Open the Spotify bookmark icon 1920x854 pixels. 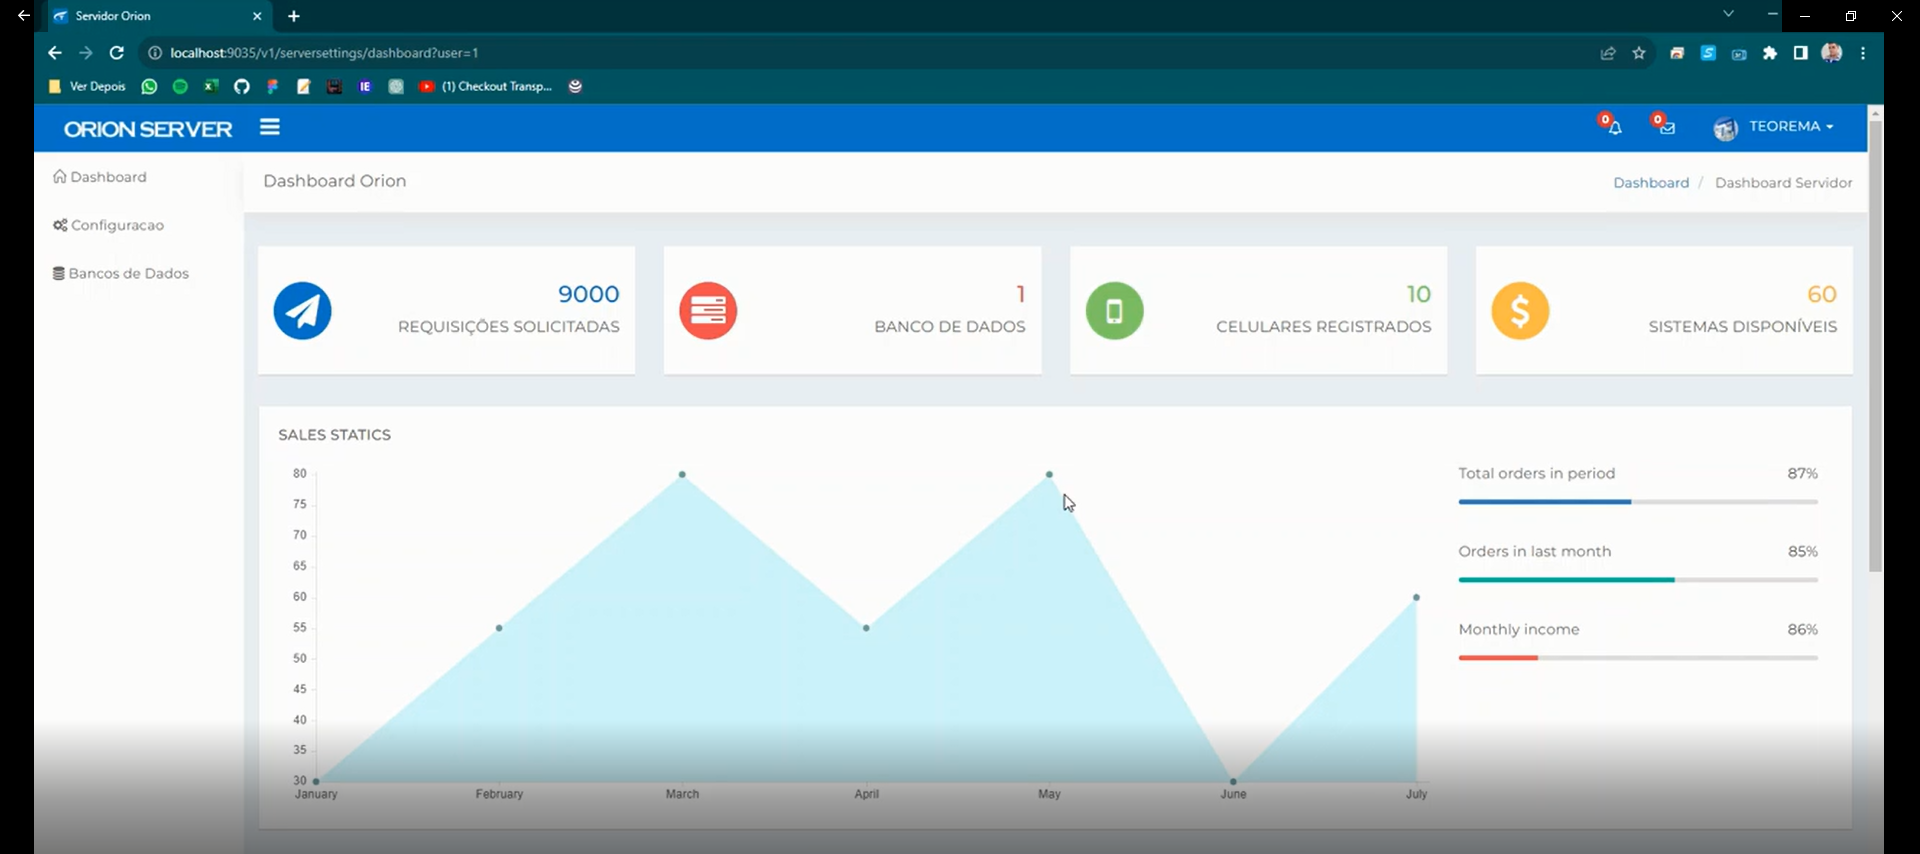[180, 87]
